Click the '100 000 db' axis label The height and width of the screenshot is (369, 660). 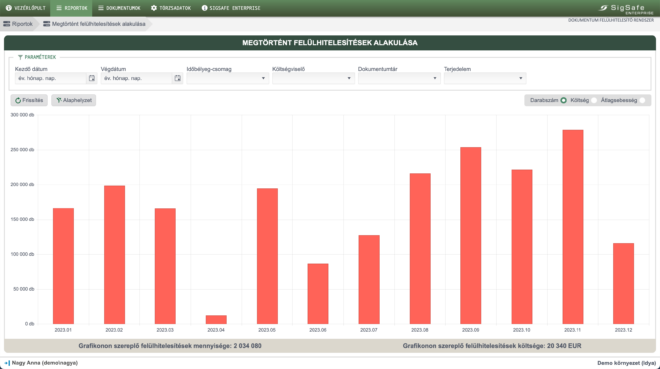pyautogui.click(x=22, y=255)
